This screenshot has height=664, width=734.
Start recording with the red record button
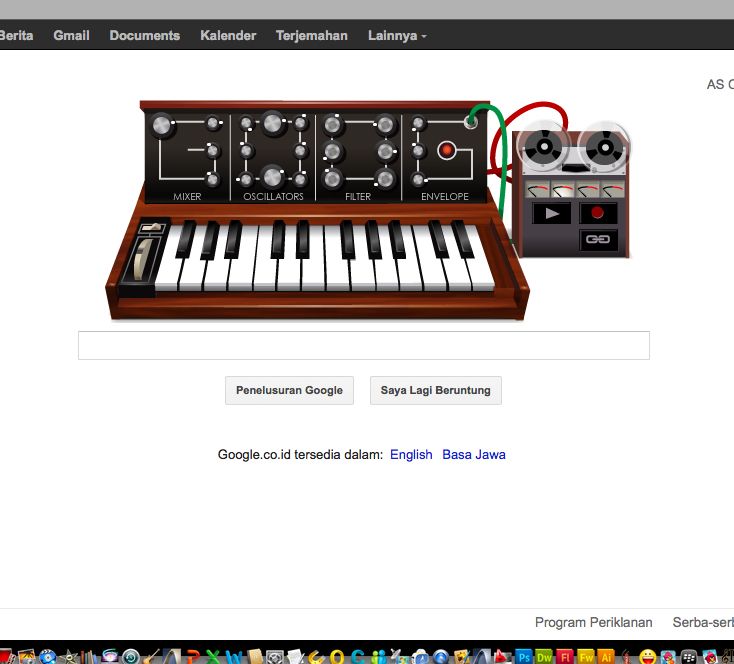[598, 213]
